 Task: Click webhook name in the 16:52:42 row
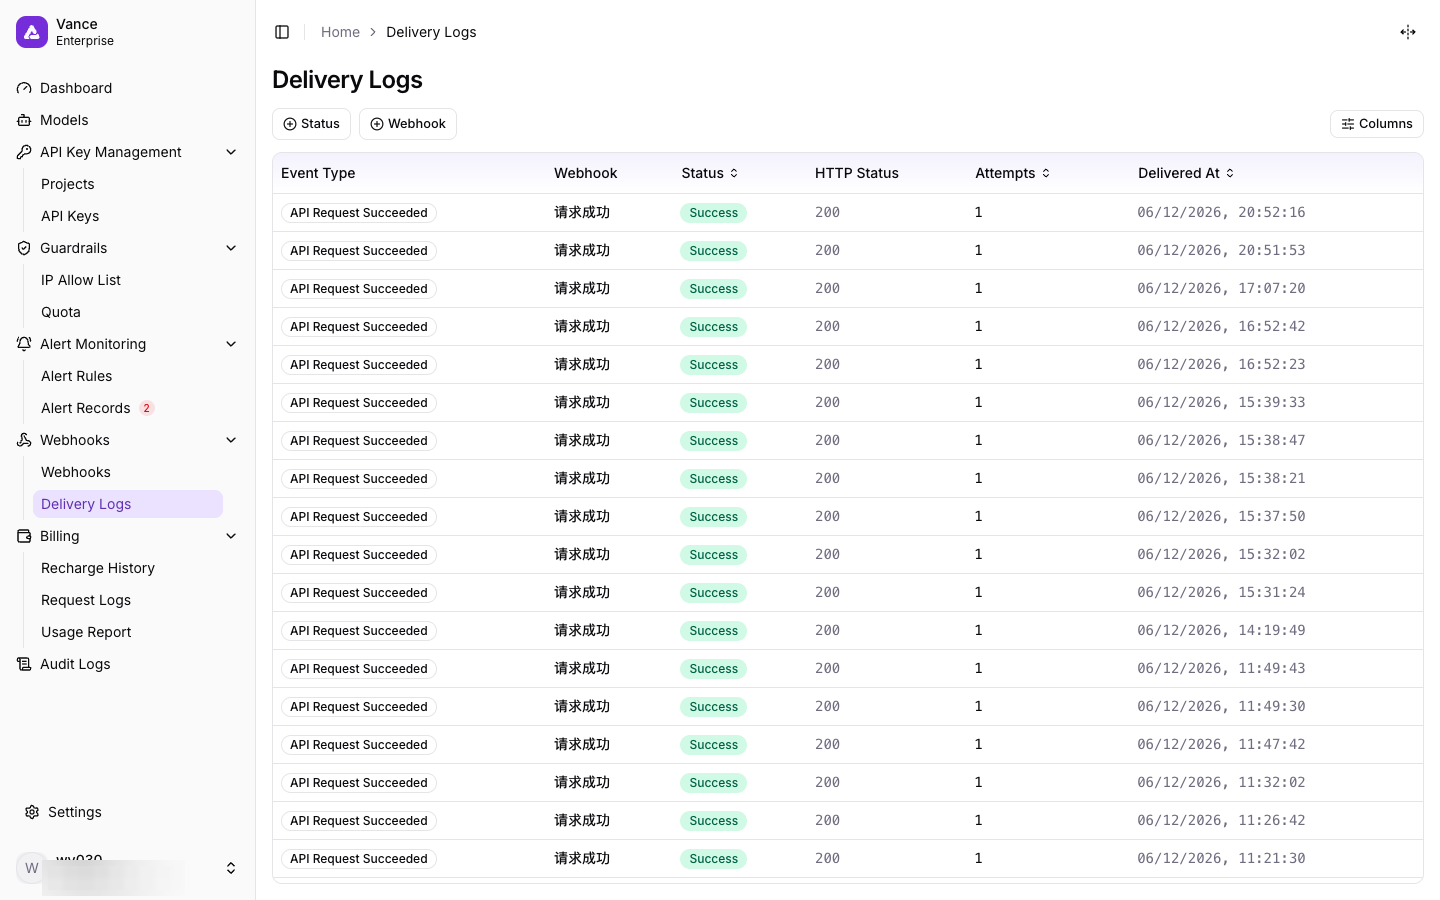582,327
